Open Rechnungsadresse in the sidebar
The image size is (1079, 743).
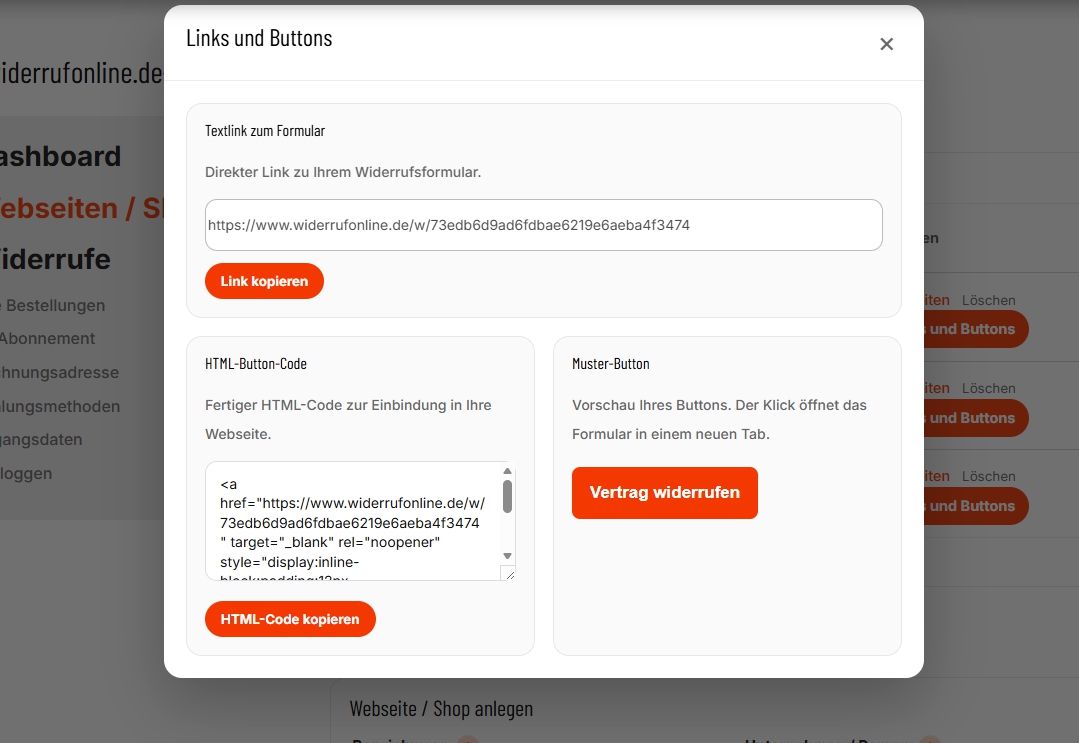tap(60, 372)
